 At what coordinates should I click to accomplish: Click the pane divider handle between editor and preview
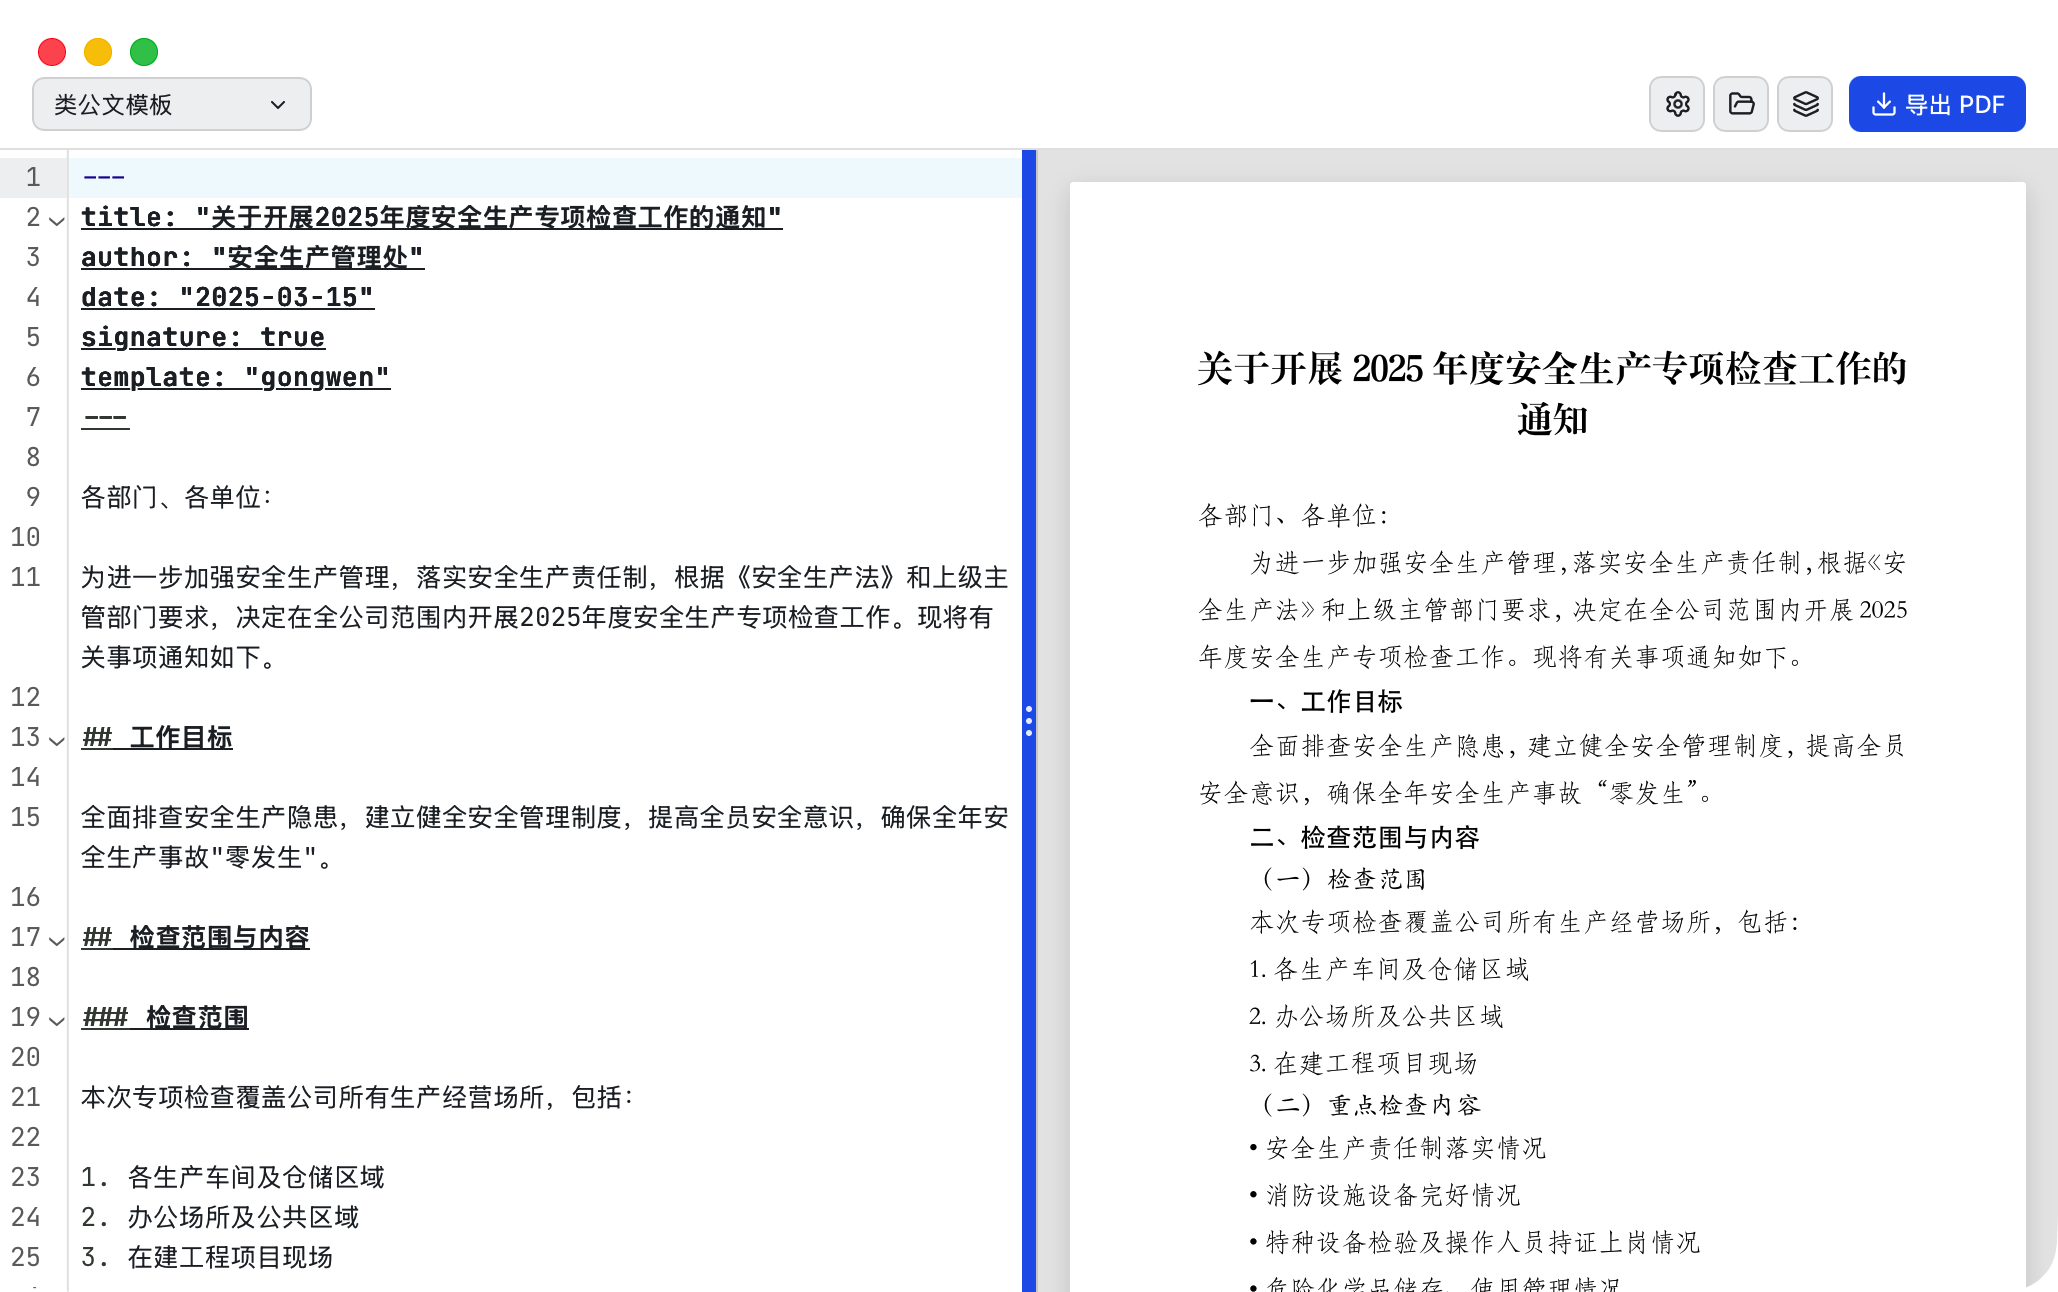(1030, 722)
